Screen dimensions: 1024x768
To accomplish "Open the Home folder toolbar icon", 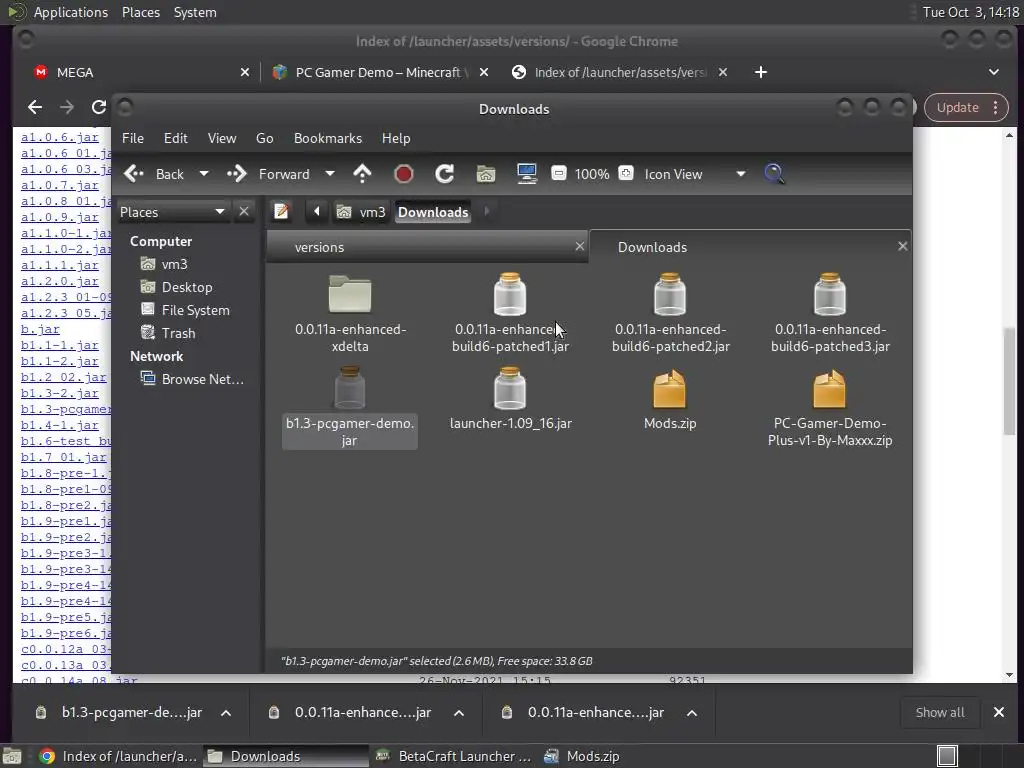I will 486,174.
